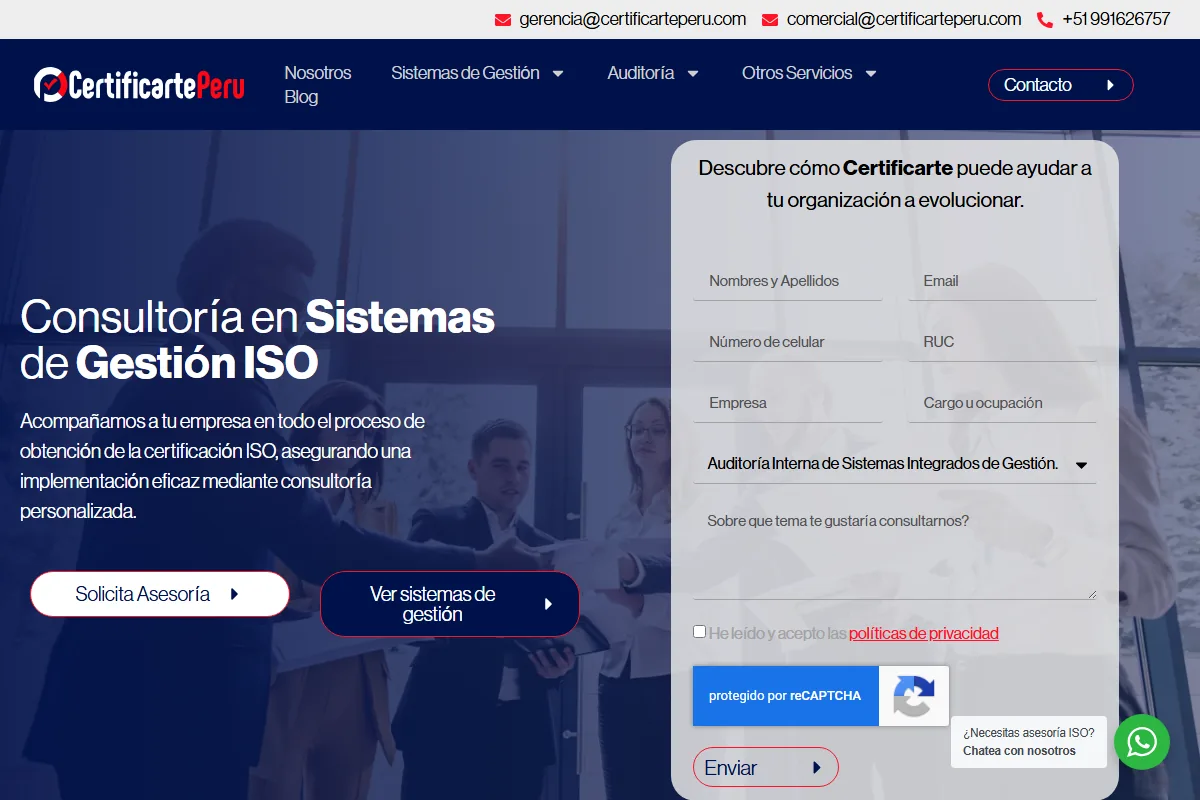Screen dimensions: 1200x800
Task: Focus the RUC input field
Action: [1002, 342]
